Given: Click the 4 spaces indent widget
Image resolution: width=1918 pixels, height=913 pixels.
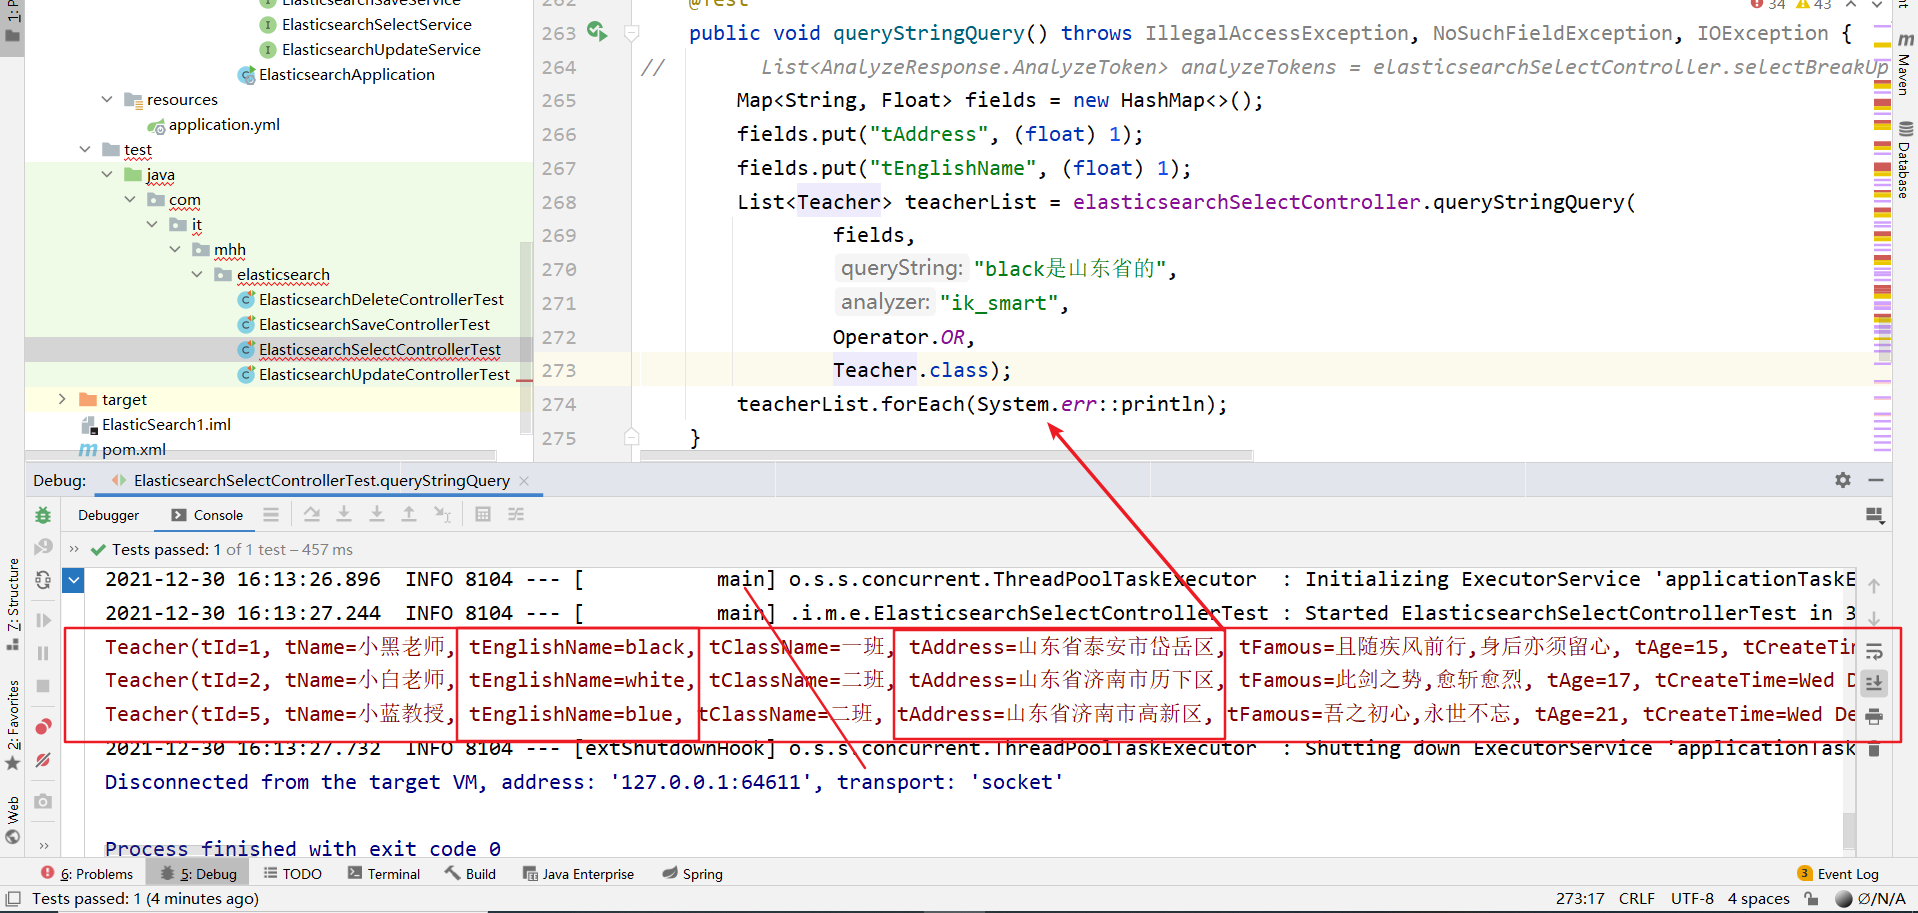Looking at the screenshot, I should pyautogui.click(x=1758, y=898).
